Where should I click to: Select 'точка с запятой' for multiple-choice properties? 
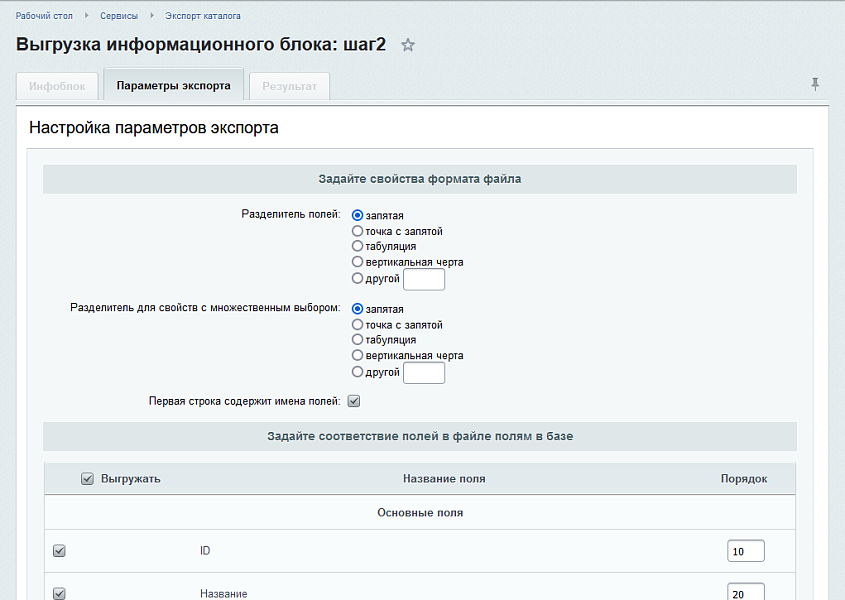(x=357, y=324)
